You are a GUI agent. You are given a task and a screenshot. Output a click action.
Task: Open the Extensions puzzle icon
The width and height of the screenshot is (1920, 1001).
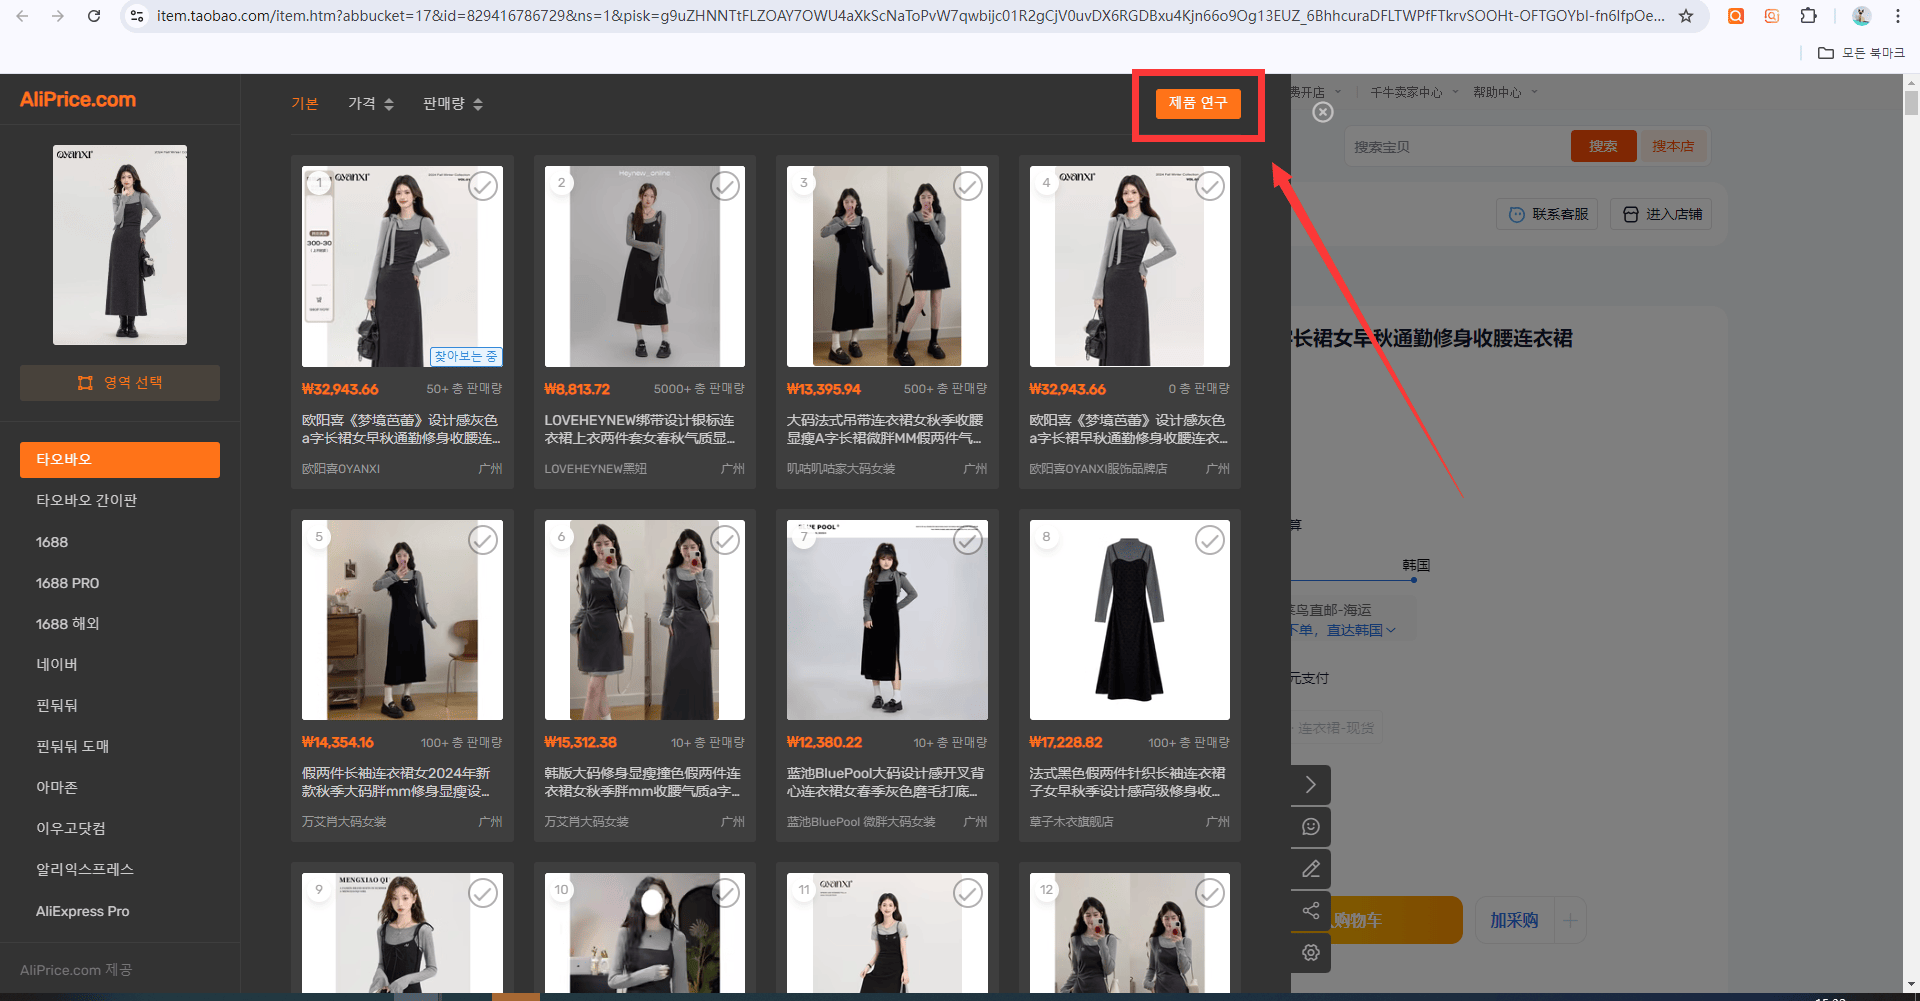1808,16
